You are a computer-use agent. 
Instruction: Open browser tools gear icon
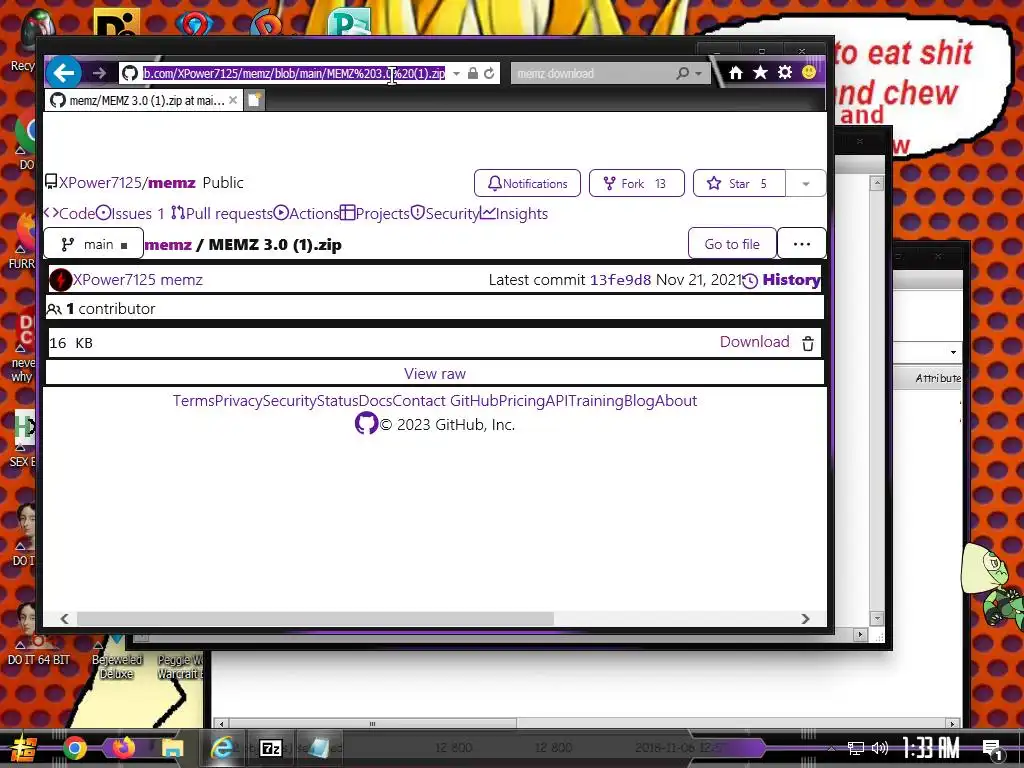click(x=785, y=72)
